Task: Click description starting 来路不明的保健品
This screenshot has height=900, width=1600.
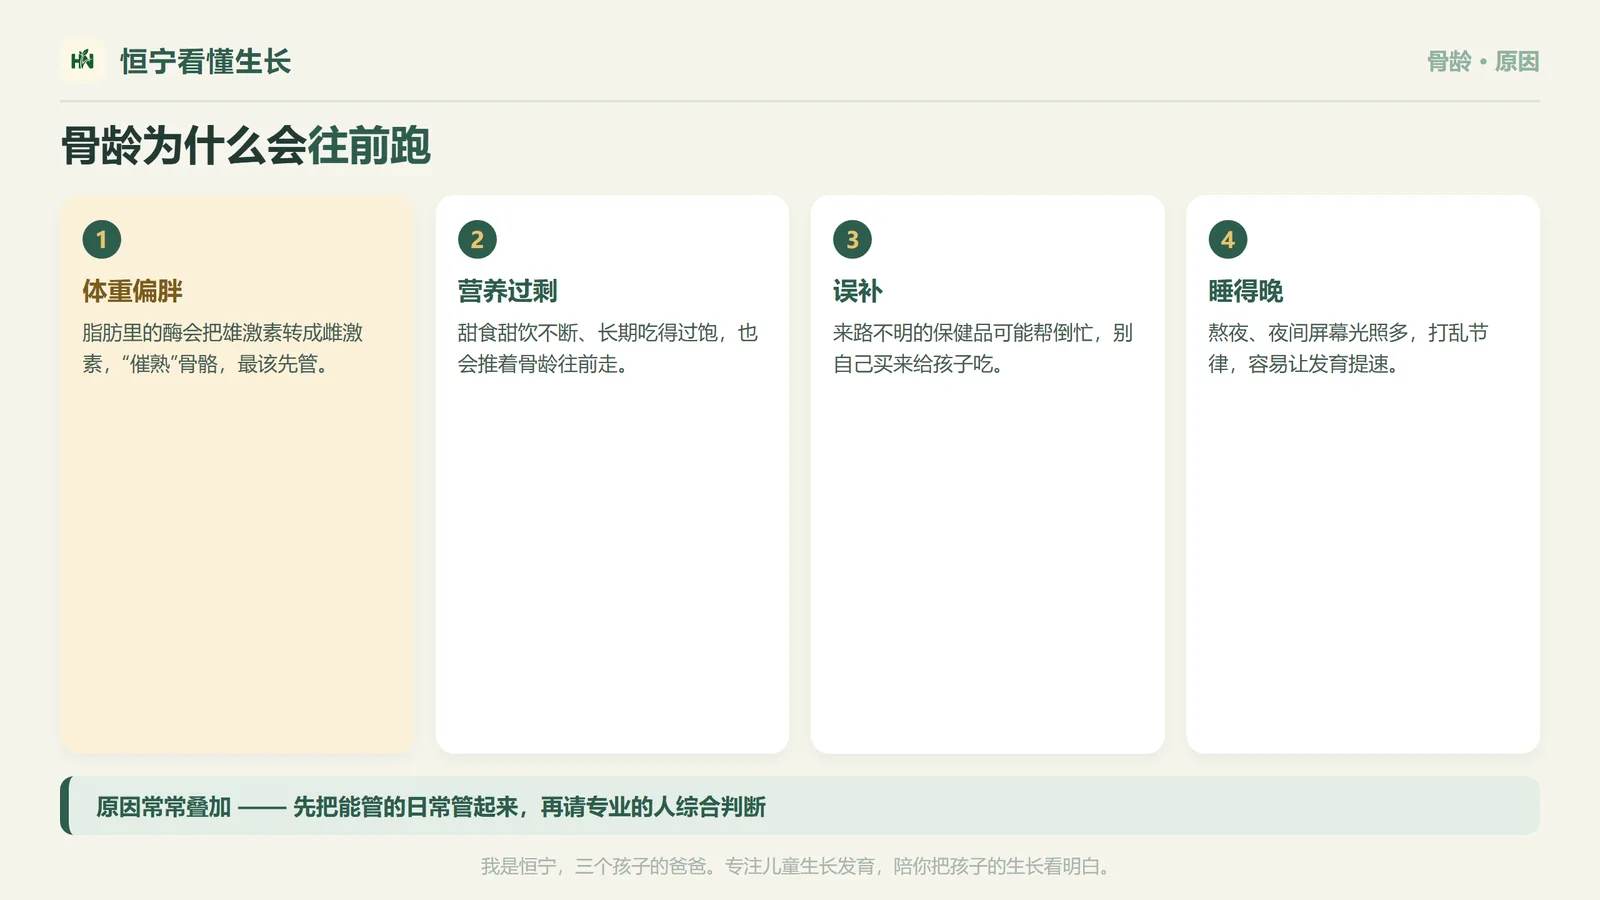Action: click(983, 348)
